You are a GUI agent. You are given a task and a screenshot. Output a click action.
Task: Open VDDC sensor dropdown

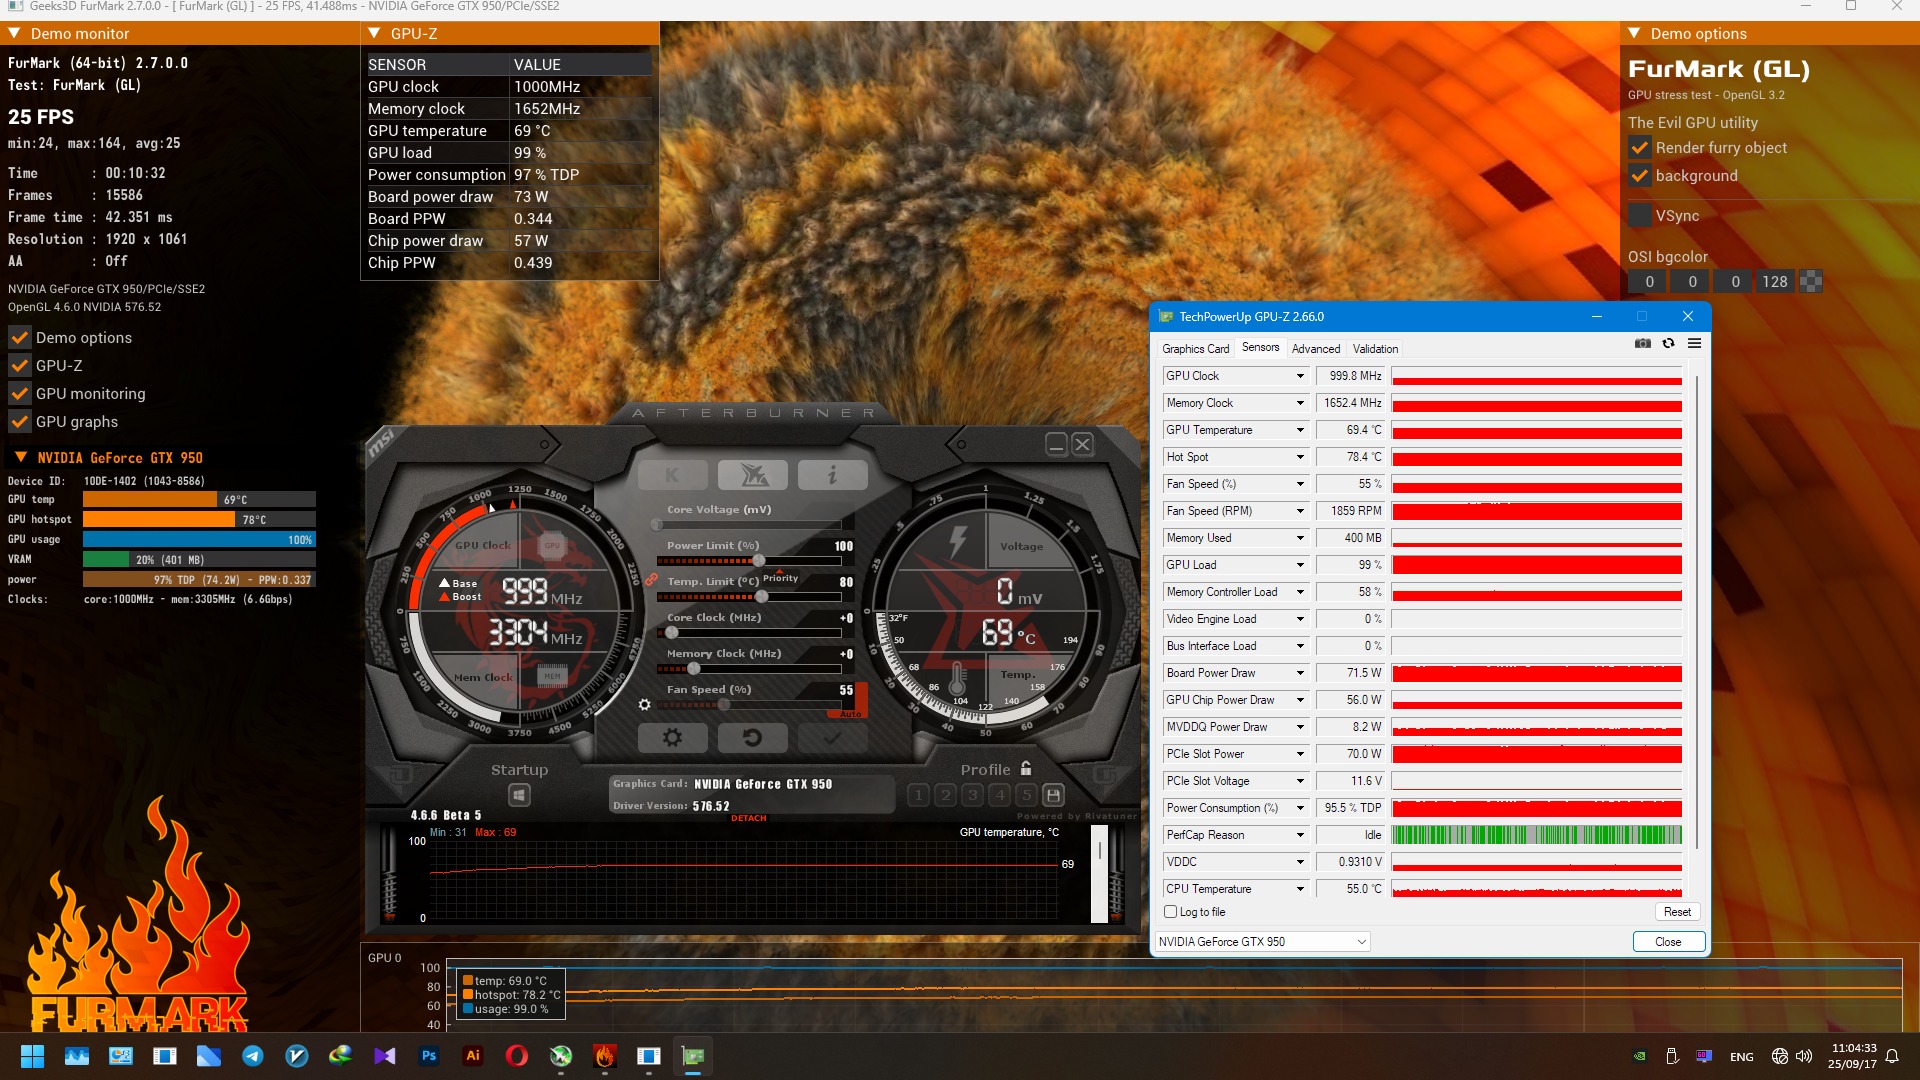click(x=1301, y=862)
